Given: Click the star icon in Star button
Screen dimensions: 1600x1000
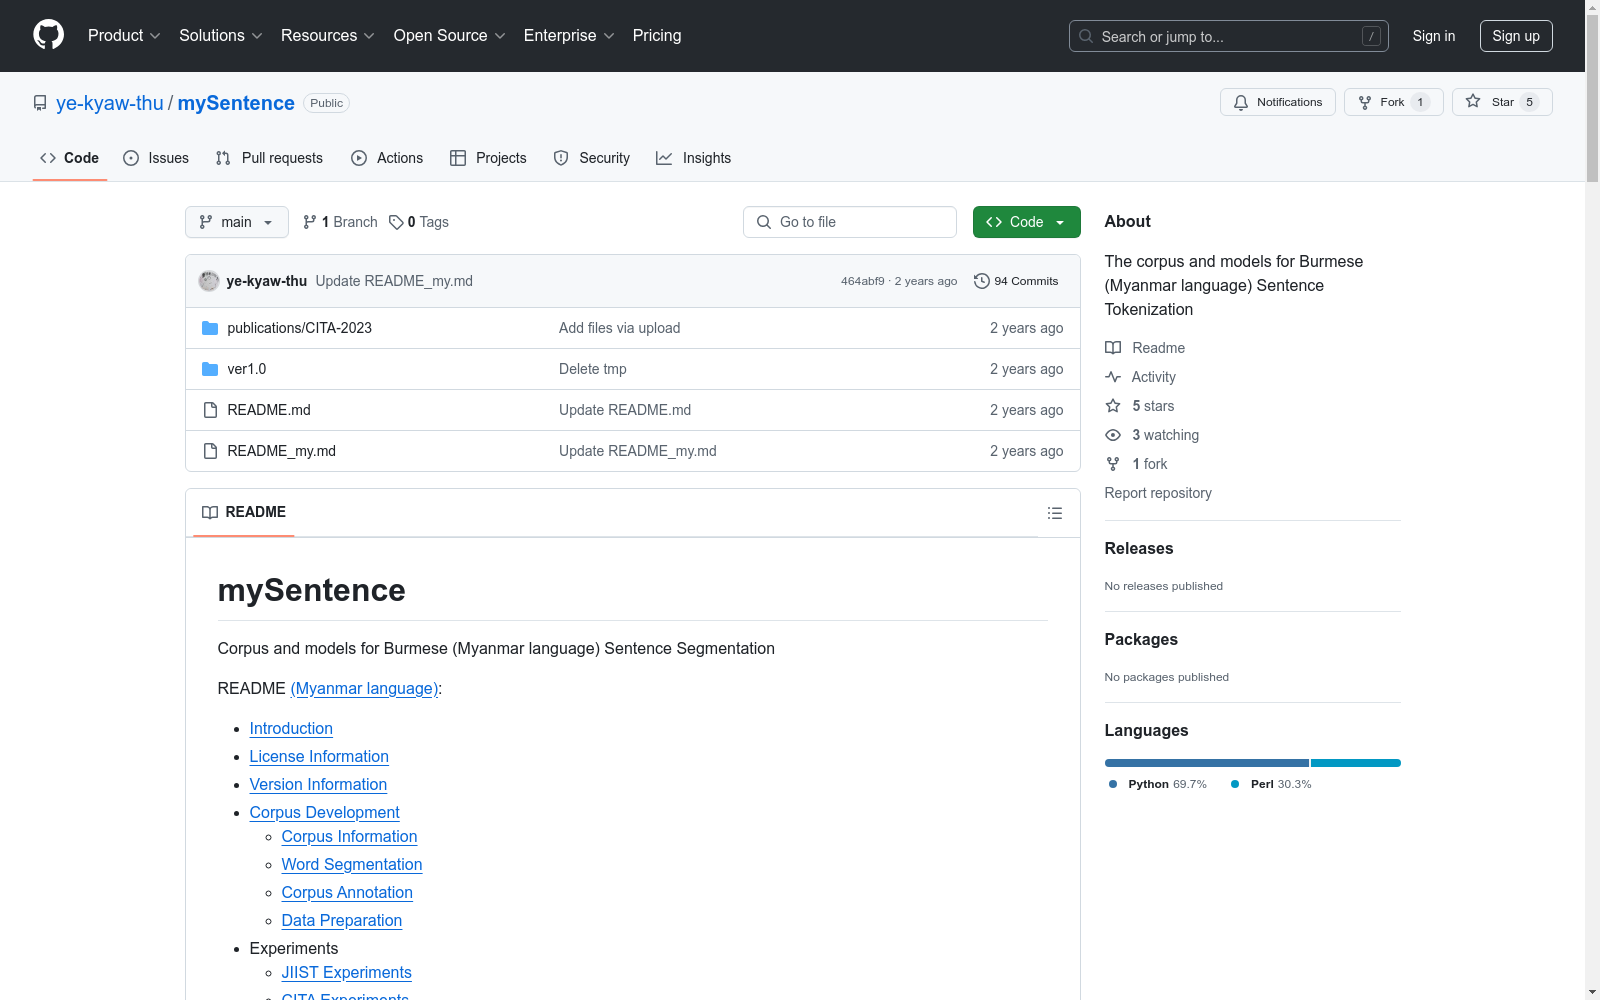Looking at the screenshot, I should pos(1473,101).
